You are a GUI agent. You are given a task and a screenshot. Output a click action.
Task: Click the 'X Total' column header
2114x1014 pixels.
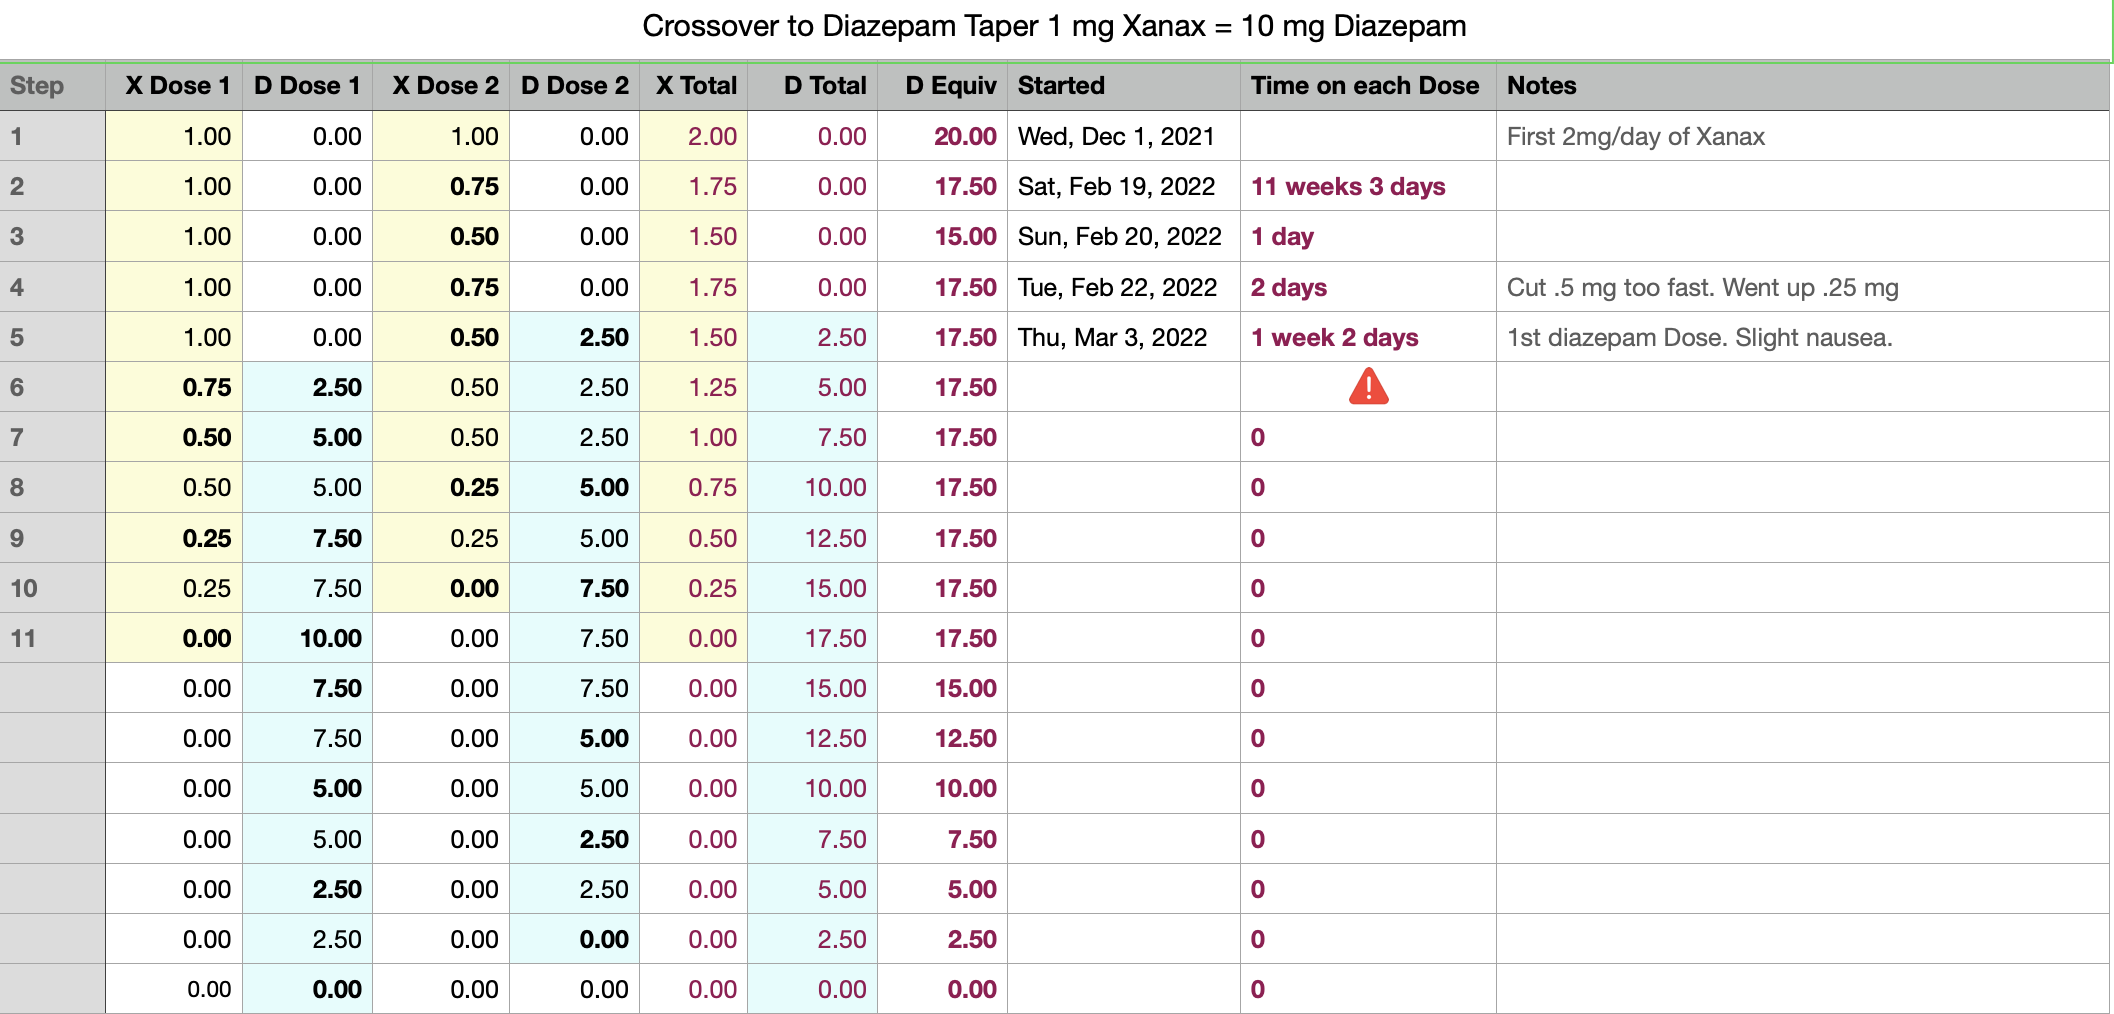[x=693, y=86]
